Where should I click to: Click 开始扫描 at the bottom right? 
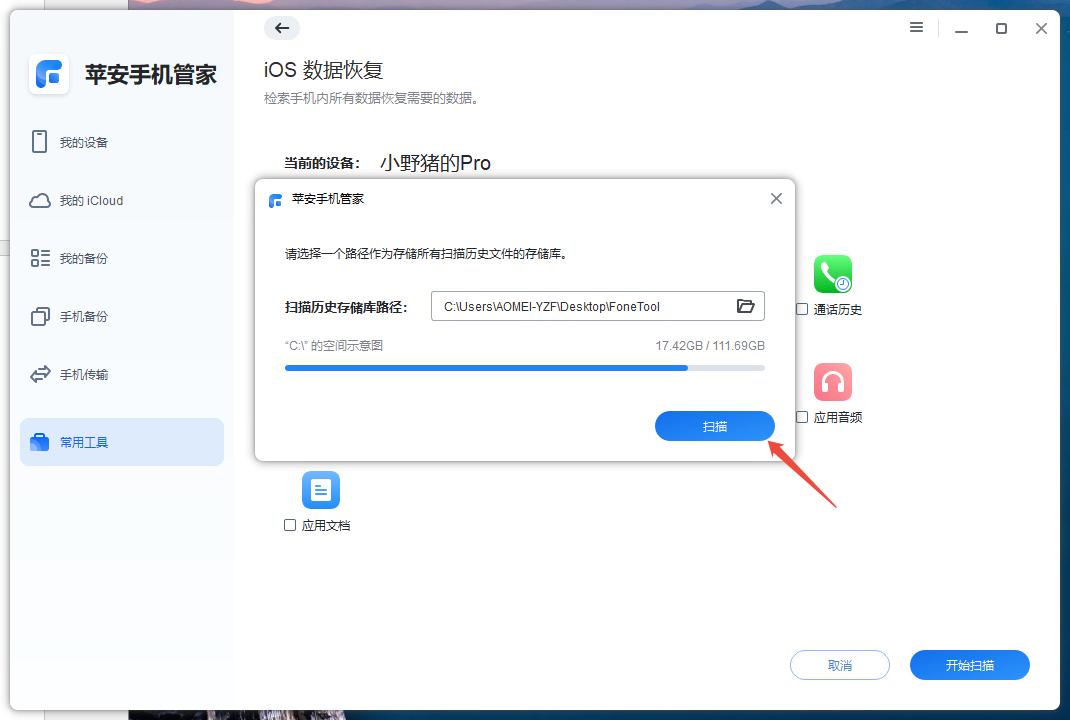(x=968, y=664)
